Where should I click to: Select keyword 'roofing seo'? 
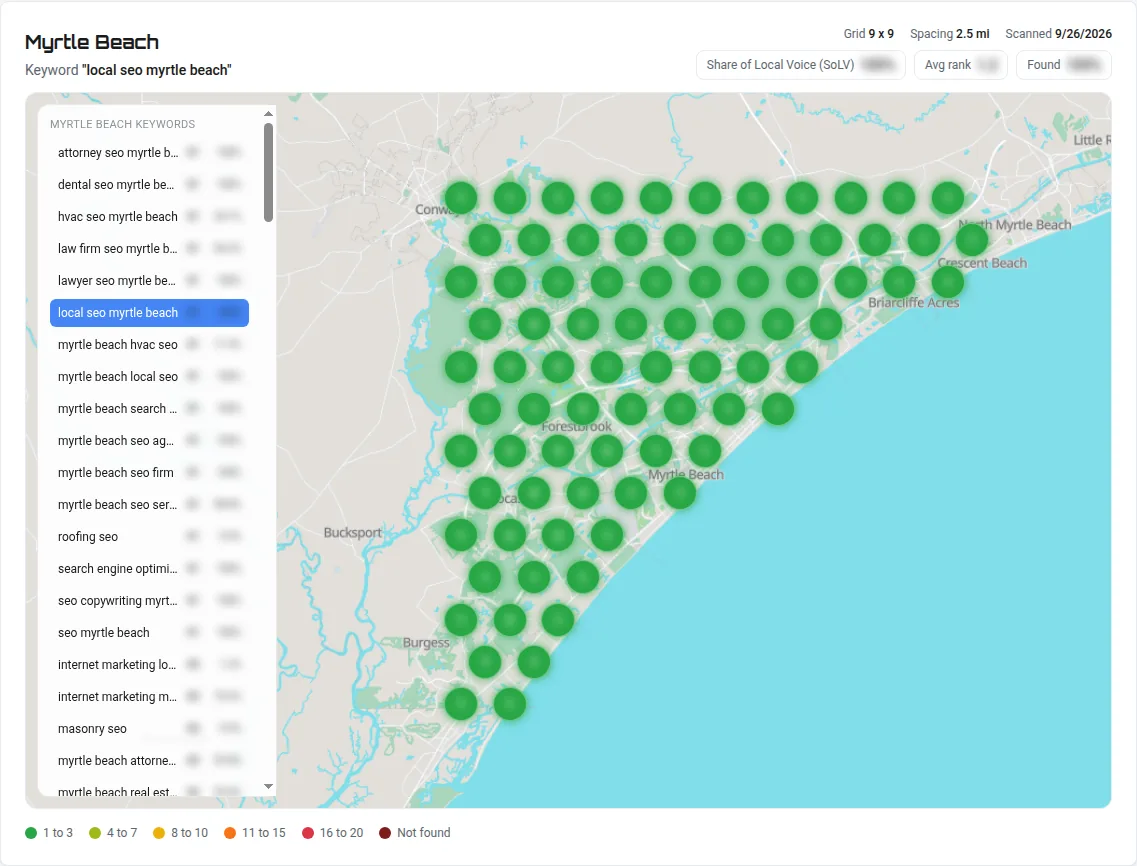coord(149,536)
